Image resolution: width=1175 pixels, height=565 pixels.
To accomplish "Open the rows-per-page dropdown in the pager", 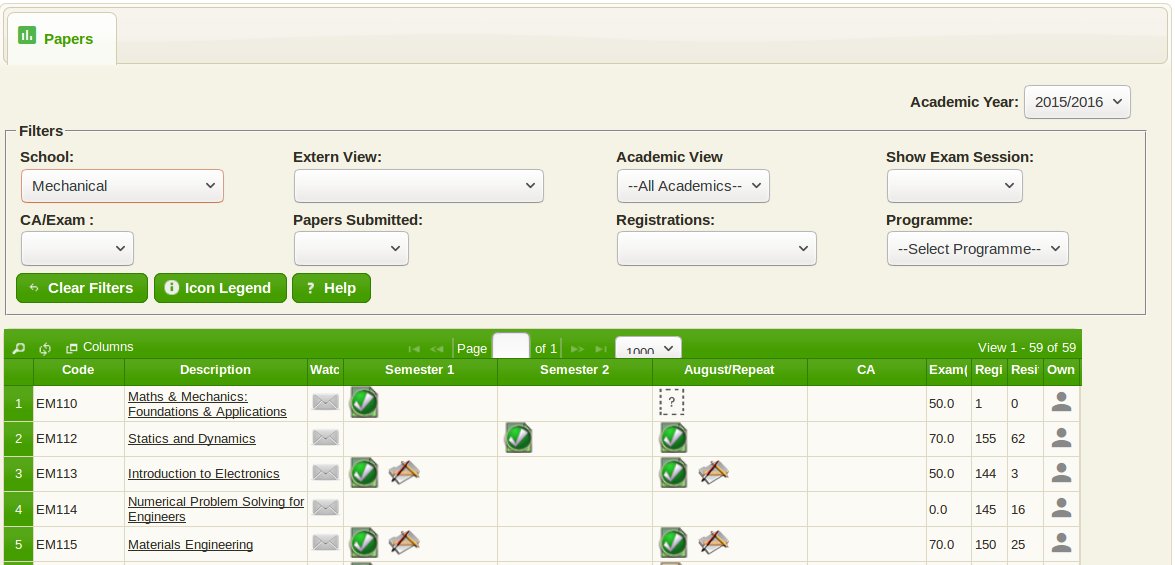I will [x=648, y=349].
